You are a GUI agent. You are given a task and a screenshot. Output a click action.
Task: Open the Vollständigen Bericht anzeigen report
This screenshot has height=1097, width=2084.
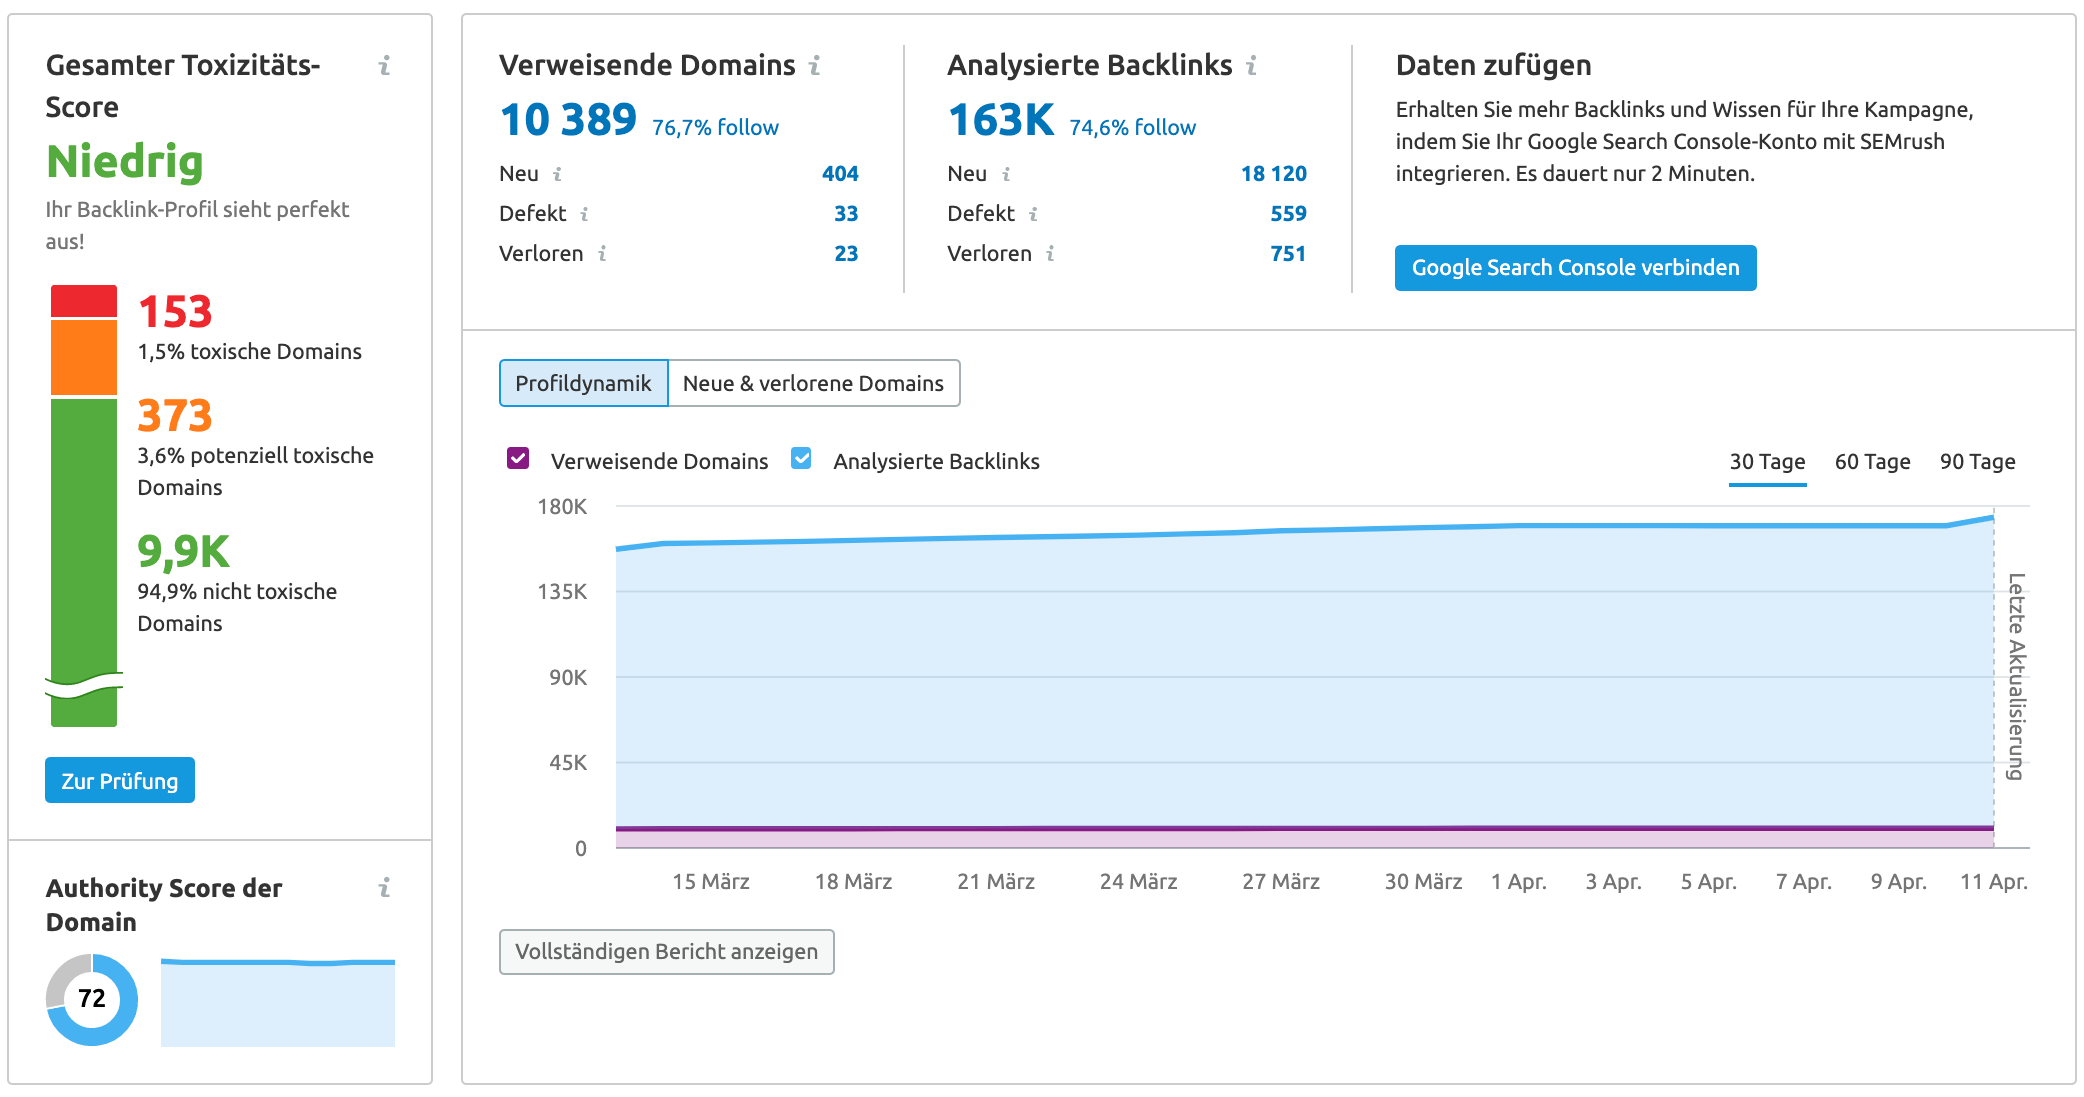pos(667,951)
